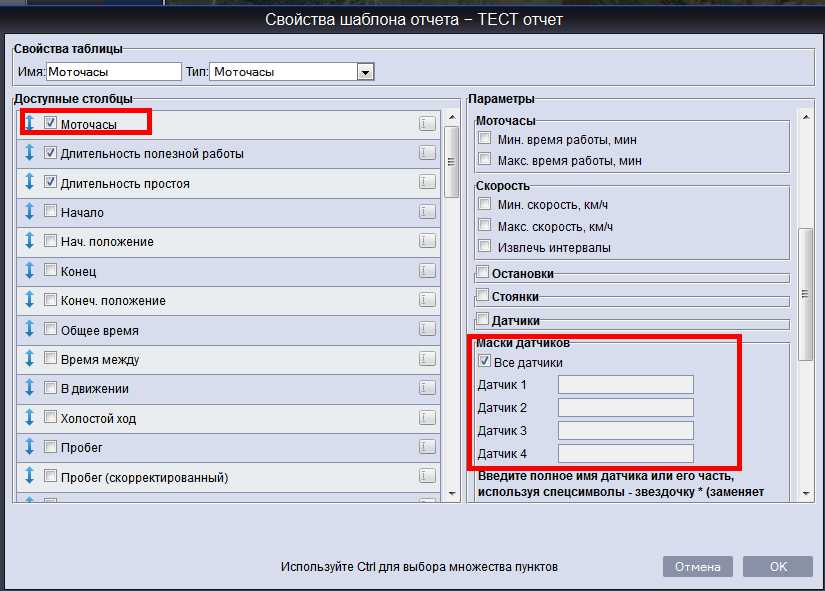Check Макс. скорость, км/ч option
Image resolution: width=825 pixels, height=591 pixels.
point(485,225)
